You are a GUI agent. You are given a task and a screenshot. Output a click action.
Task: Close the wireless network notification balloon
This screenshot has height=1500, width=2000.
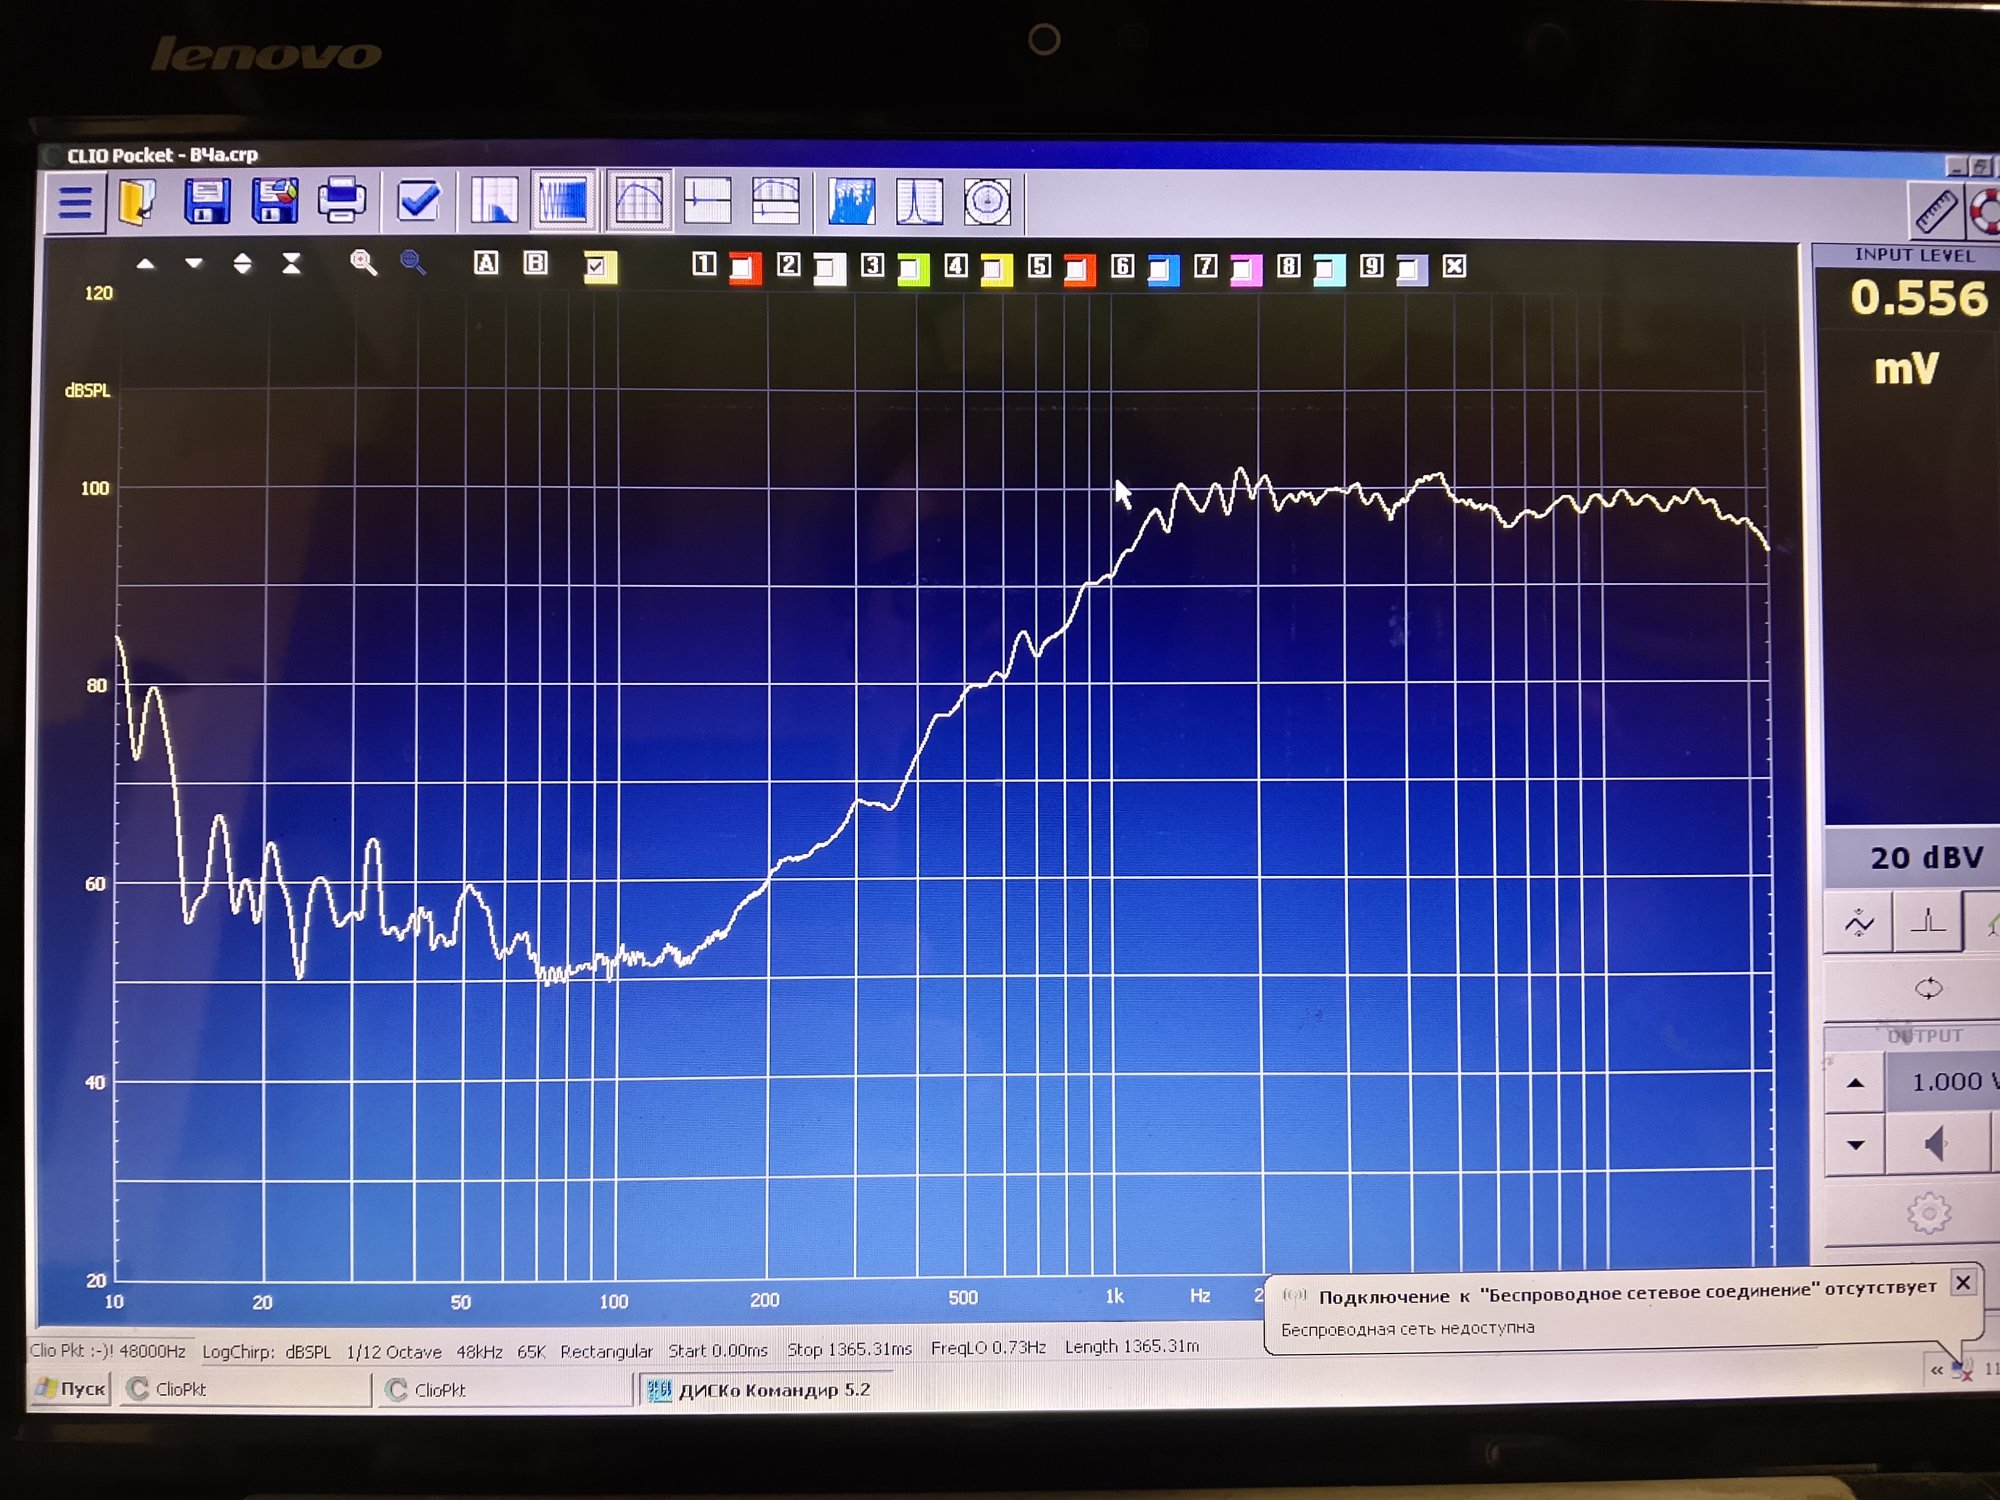click(1963, 1283)
